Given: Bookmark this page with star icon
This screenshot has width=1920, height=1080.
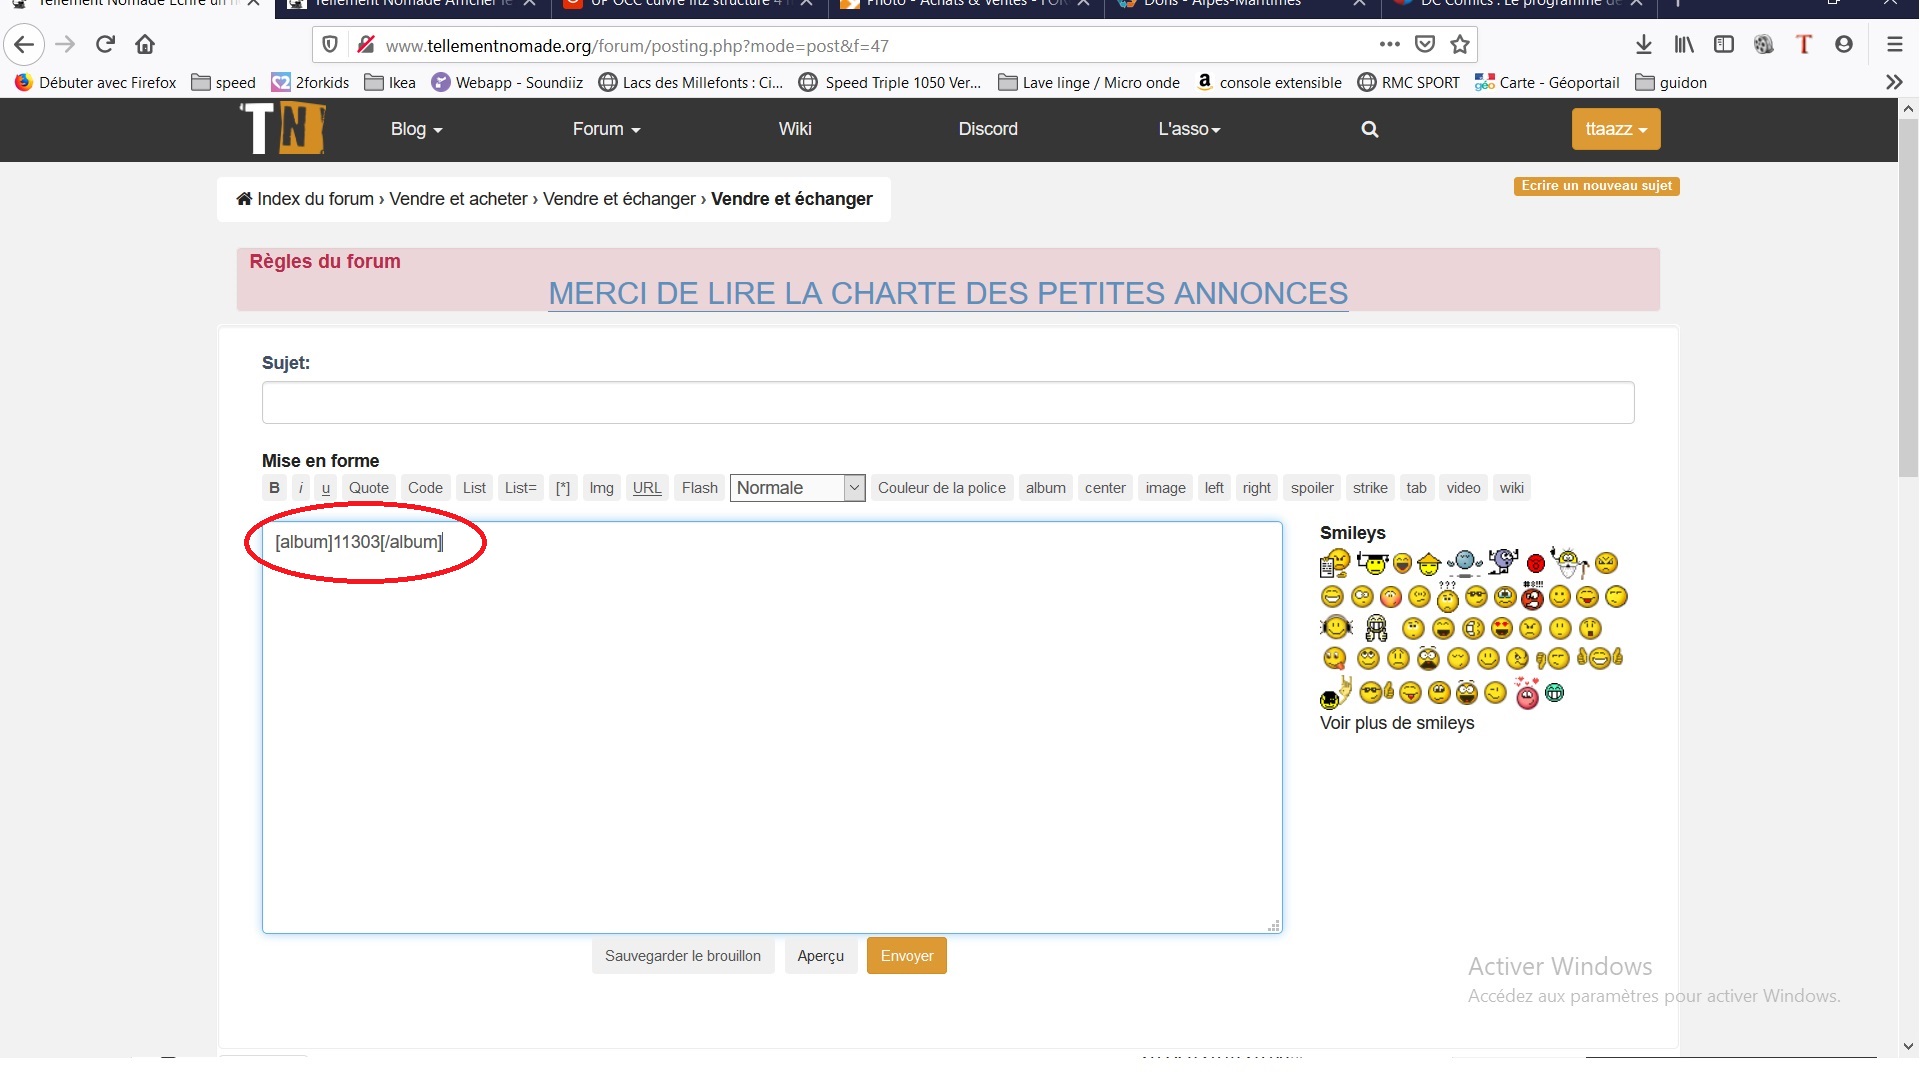Looking at the screenshot, I should click(1460, 44).
